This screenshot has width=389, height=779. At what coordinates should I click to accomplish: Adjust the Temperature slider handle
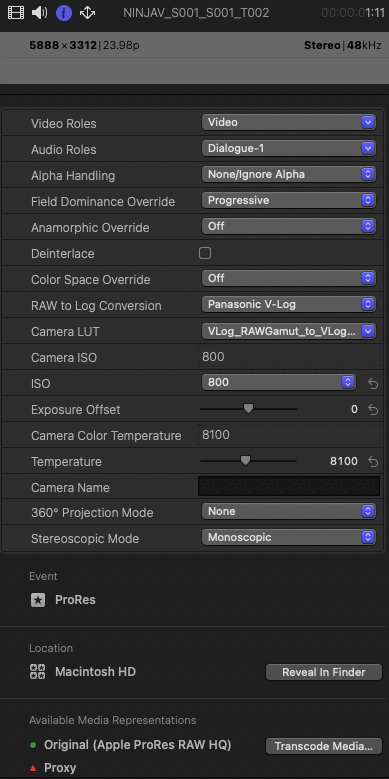[245, 461]
